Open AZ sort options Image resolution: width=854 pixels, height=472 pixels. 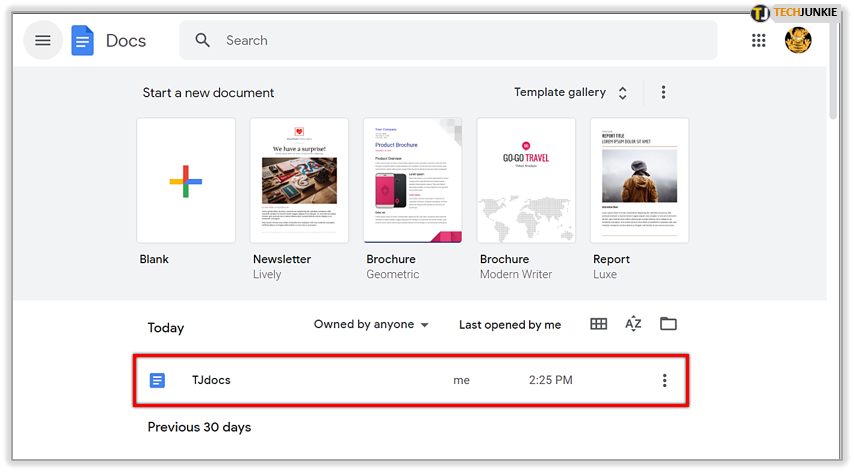[633, 324]
